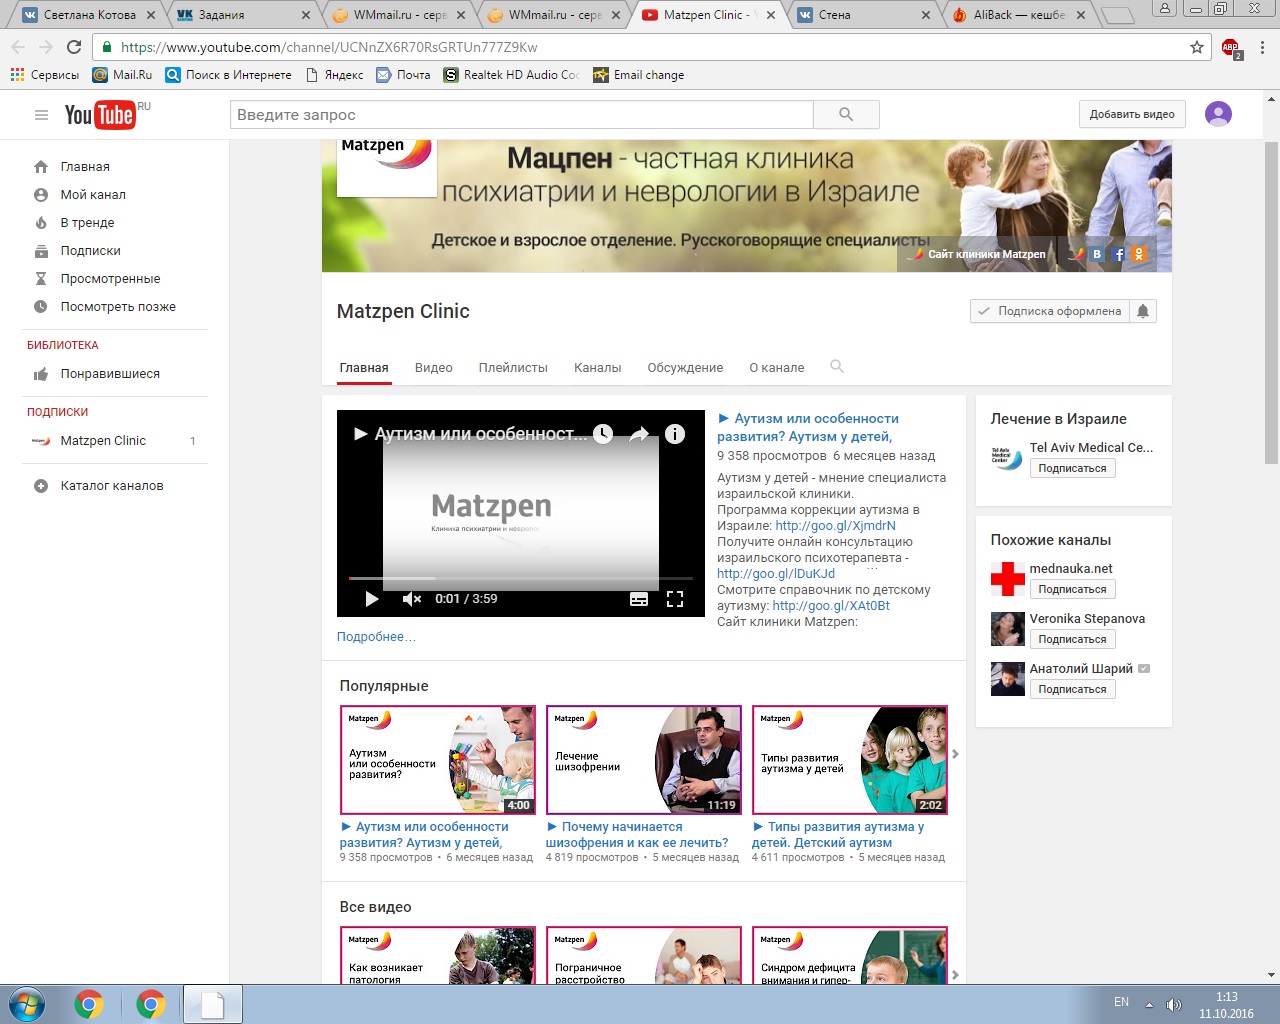Select the Главная channel tab
The image size is (1280, 1024).
point(364,367)
